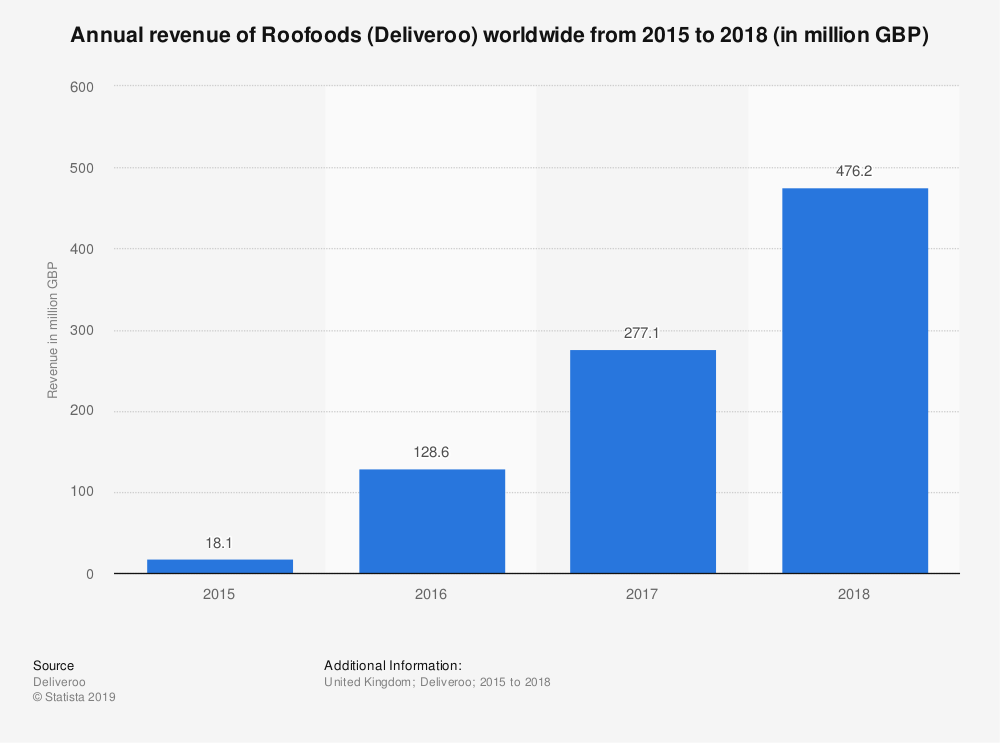Click the 2017 x-axis label
The height and width of the screenshot is (743, 1000).
click(x=642, y=594)
